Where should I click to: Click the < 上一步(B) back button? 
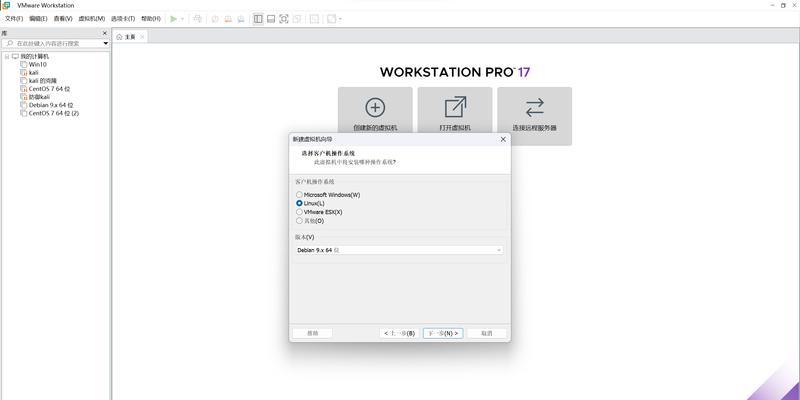tap(399, 333)
